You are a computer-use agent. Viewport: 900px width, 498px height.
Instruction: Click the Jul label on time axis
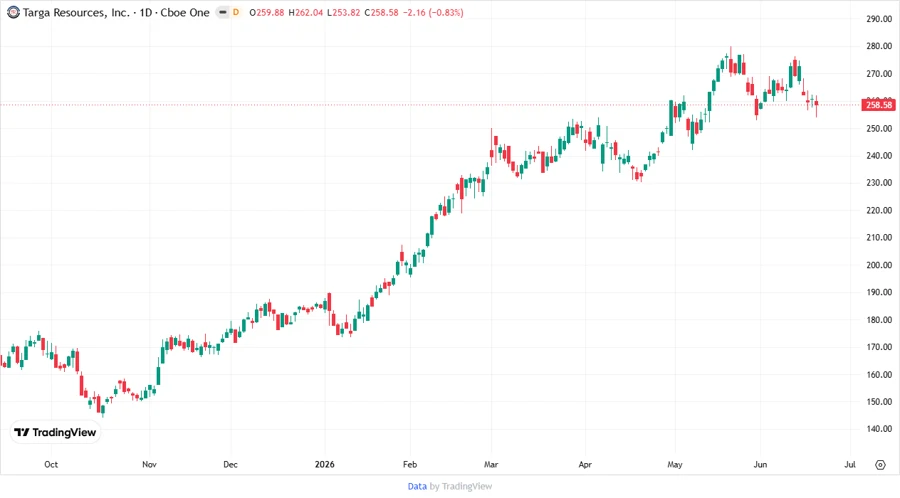849,464
